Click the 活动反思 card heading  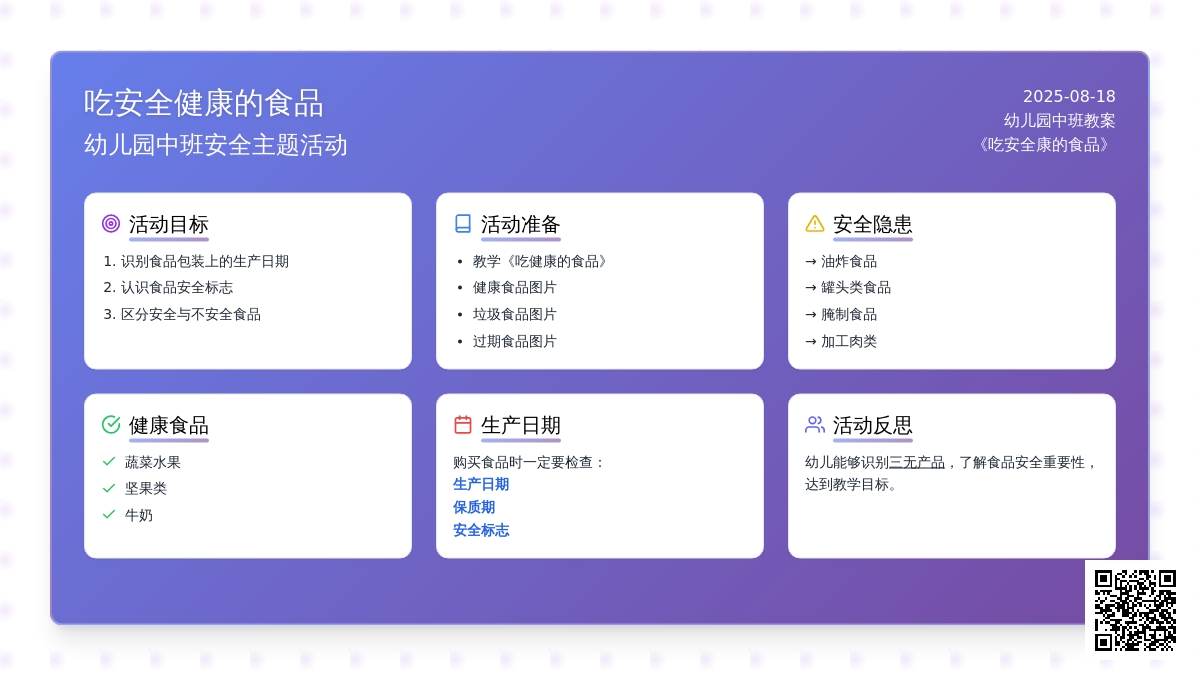(873, 426)
